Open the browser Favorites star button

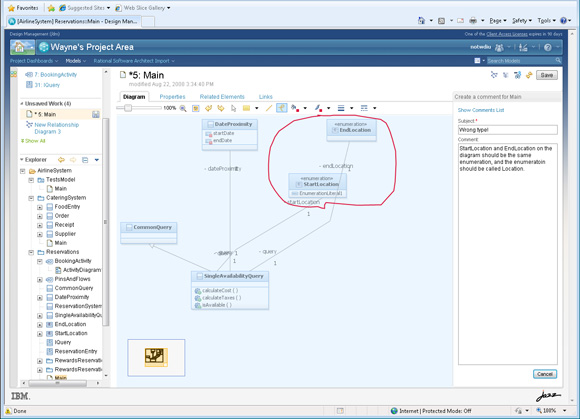23,8
